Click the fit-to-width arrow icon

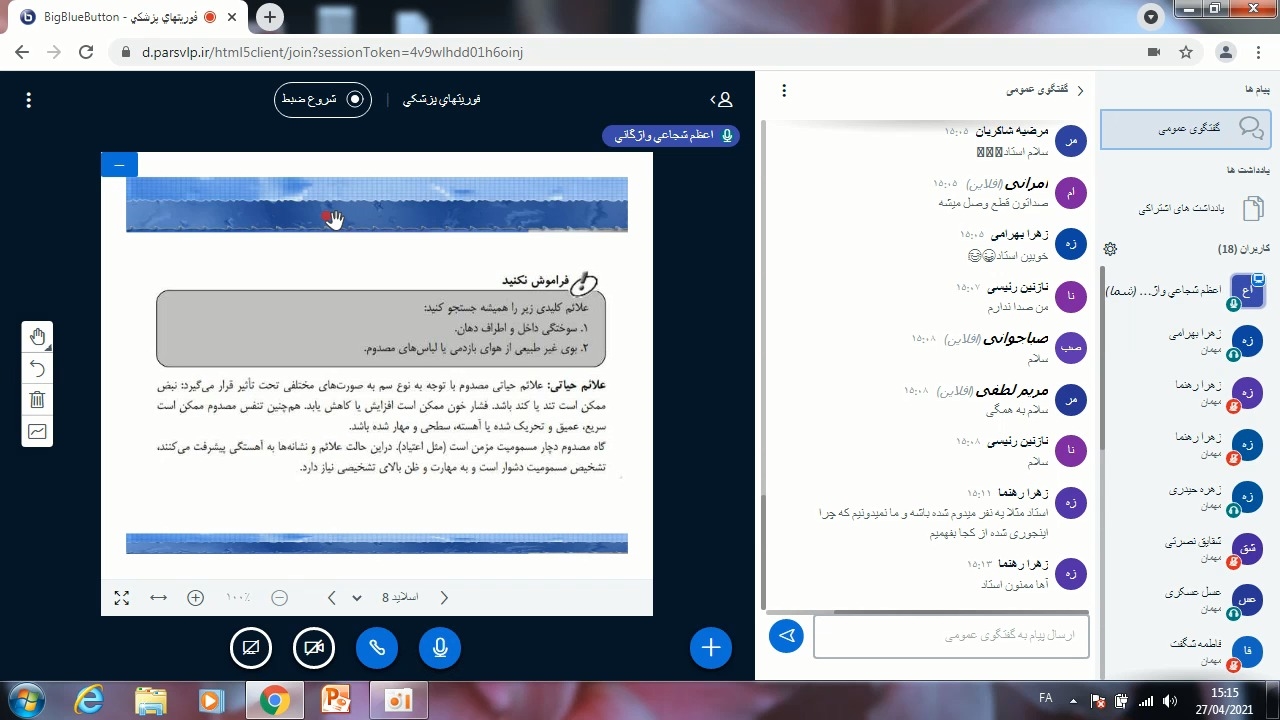[158, 598]
